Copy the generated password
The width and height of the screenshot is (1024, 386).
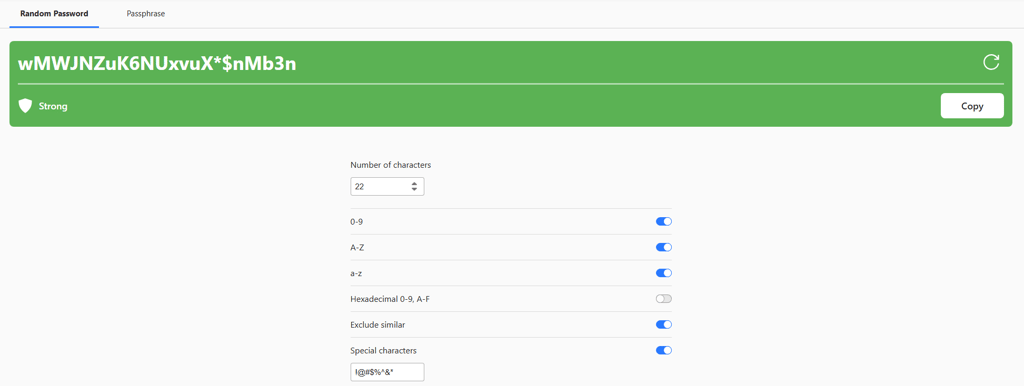tap(972, 106)
